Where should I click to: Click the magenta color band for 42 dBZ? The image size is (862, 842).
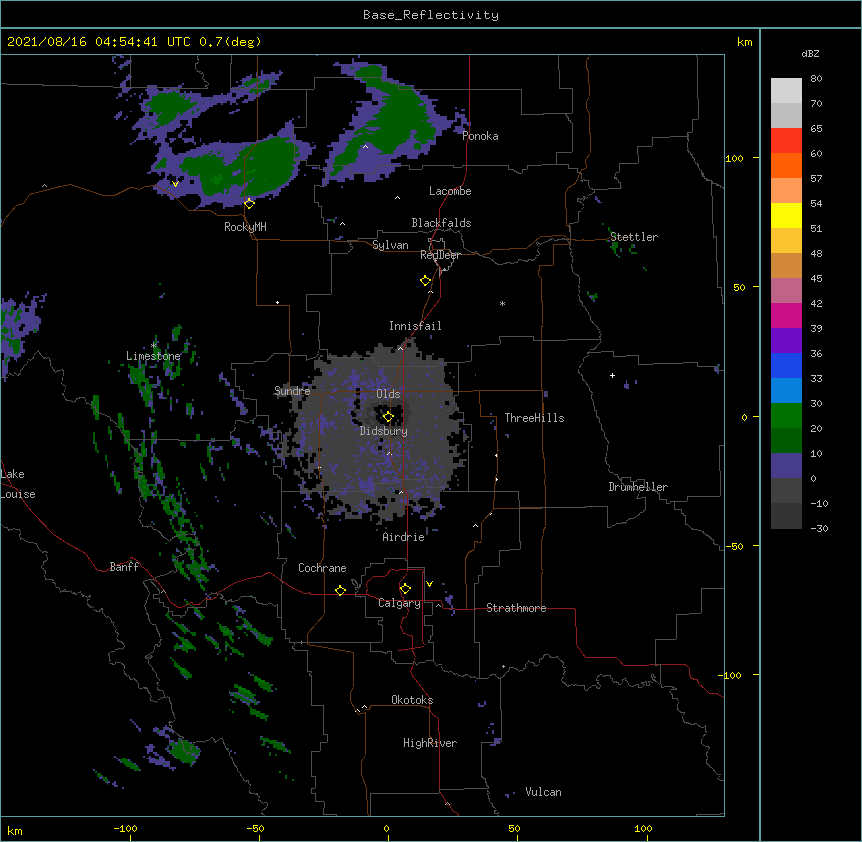786,315
